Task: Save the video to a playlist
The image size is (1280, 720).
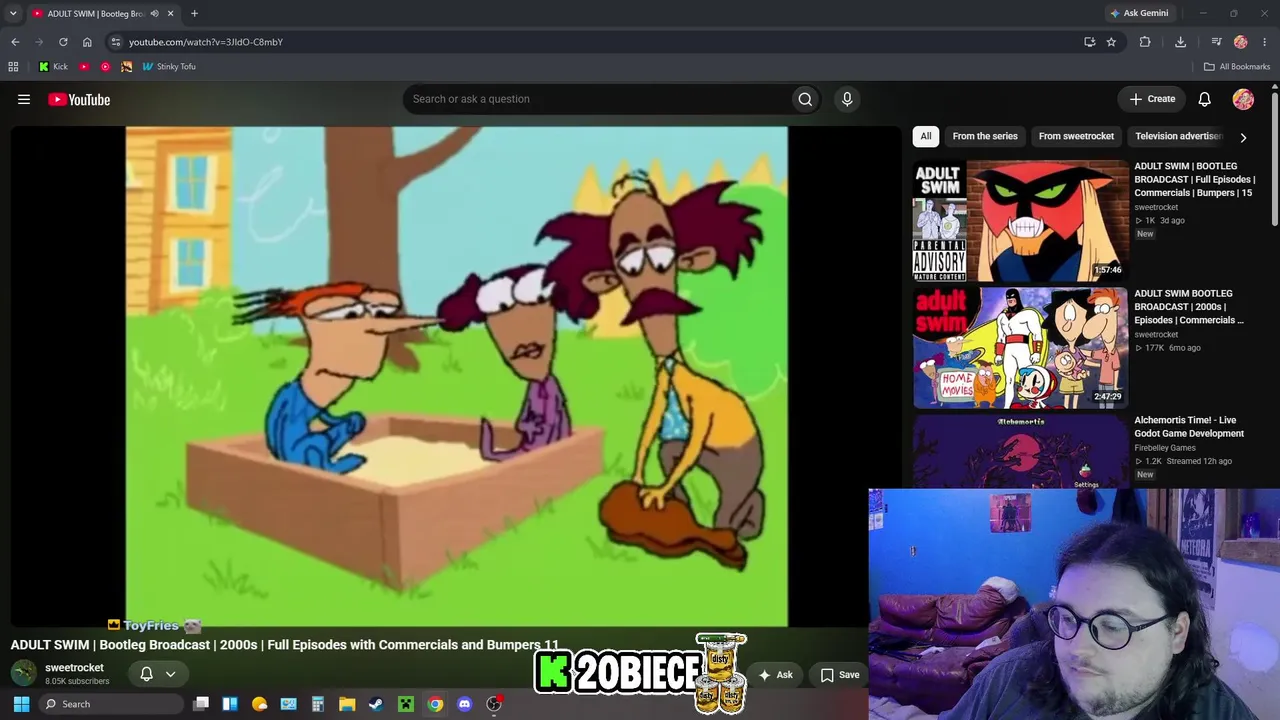Action: click(x=839, y=675)
